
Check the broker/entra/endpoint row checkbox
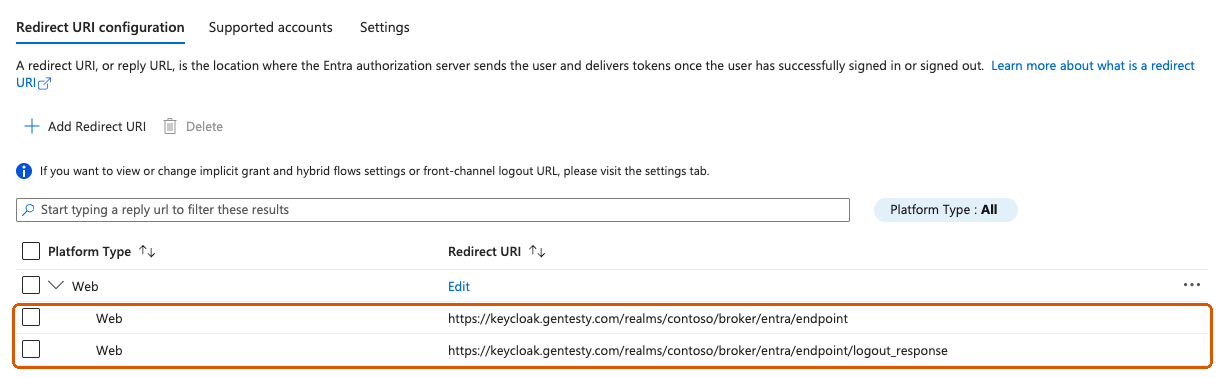31,318
